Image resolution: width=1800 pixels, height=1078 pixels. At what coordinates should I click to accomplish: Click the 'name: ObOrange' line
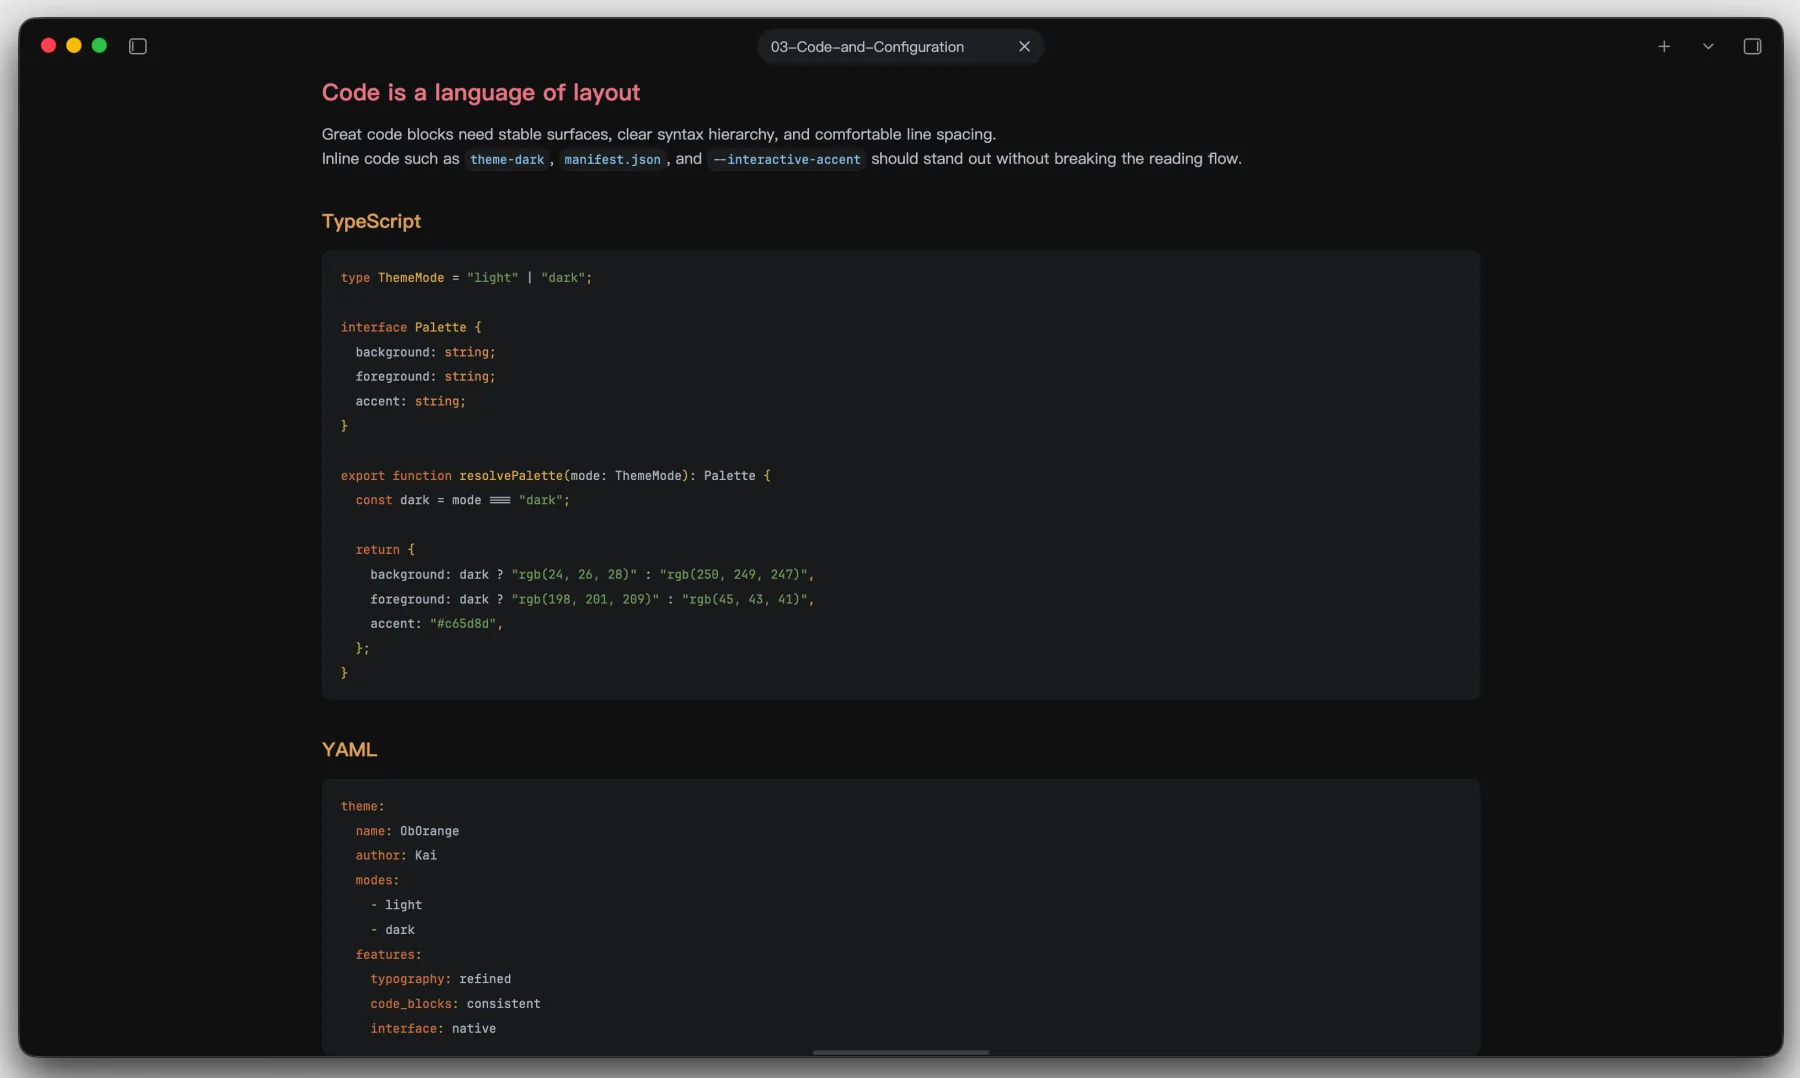coord(407,831)
